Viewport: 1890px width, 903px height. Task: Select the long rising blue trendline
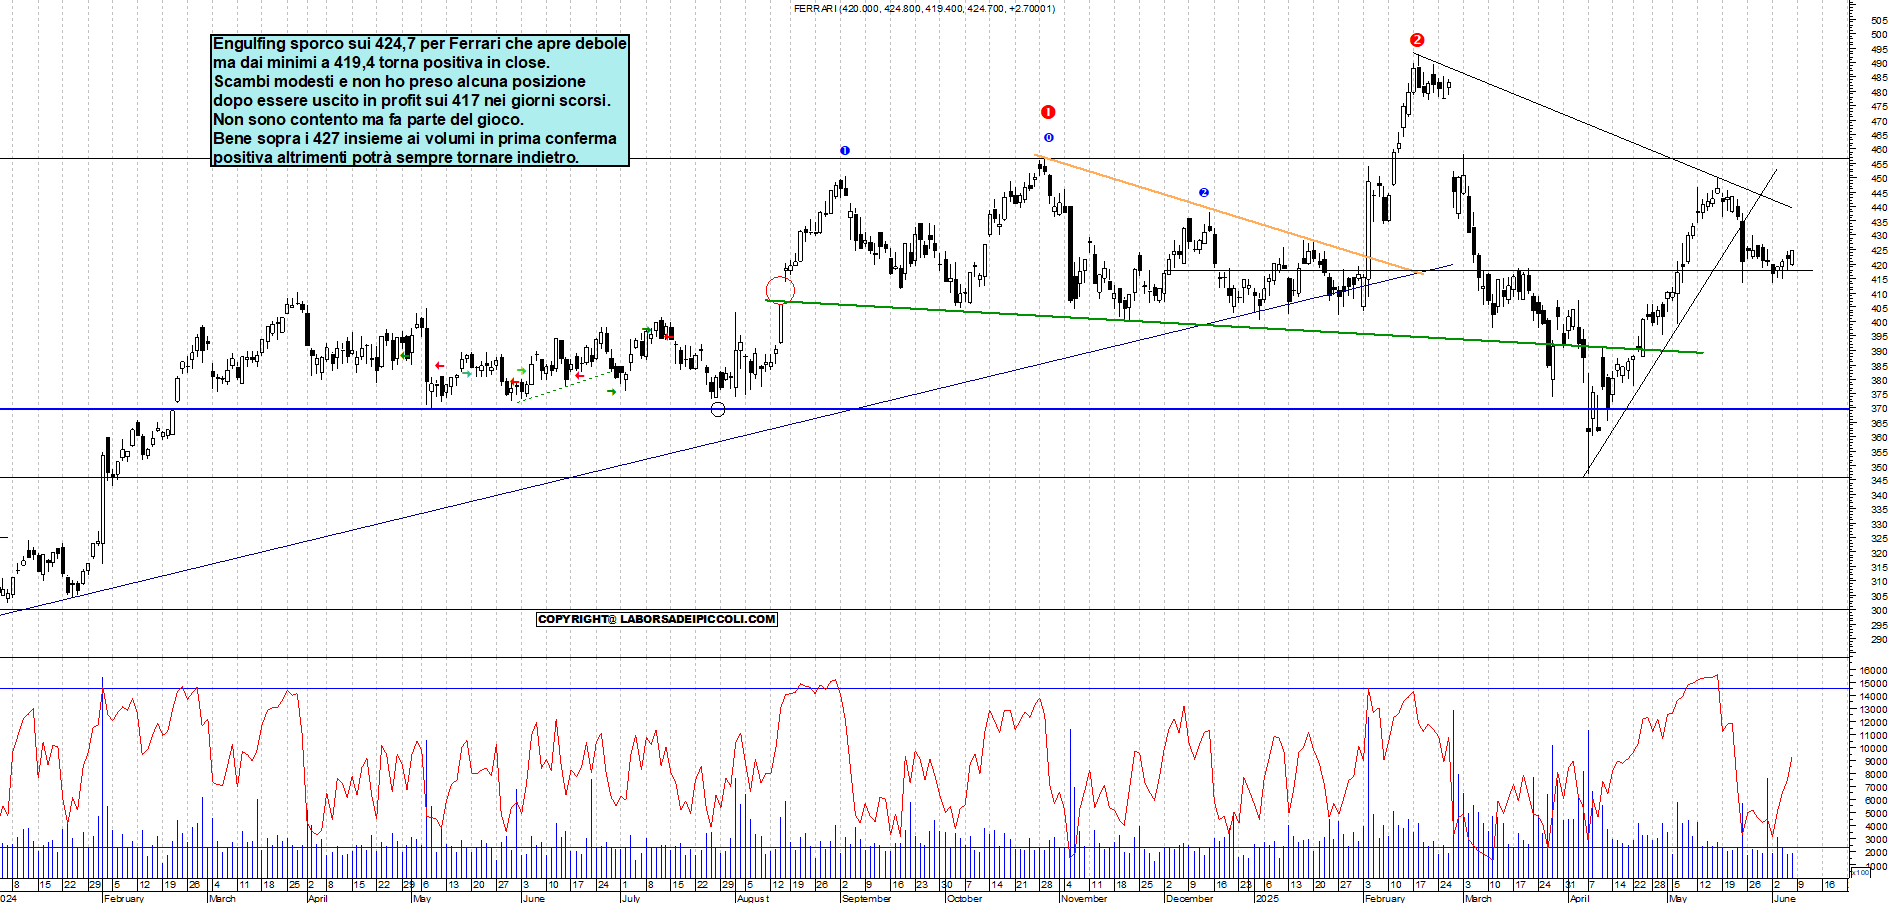click(x=725, y=440)
